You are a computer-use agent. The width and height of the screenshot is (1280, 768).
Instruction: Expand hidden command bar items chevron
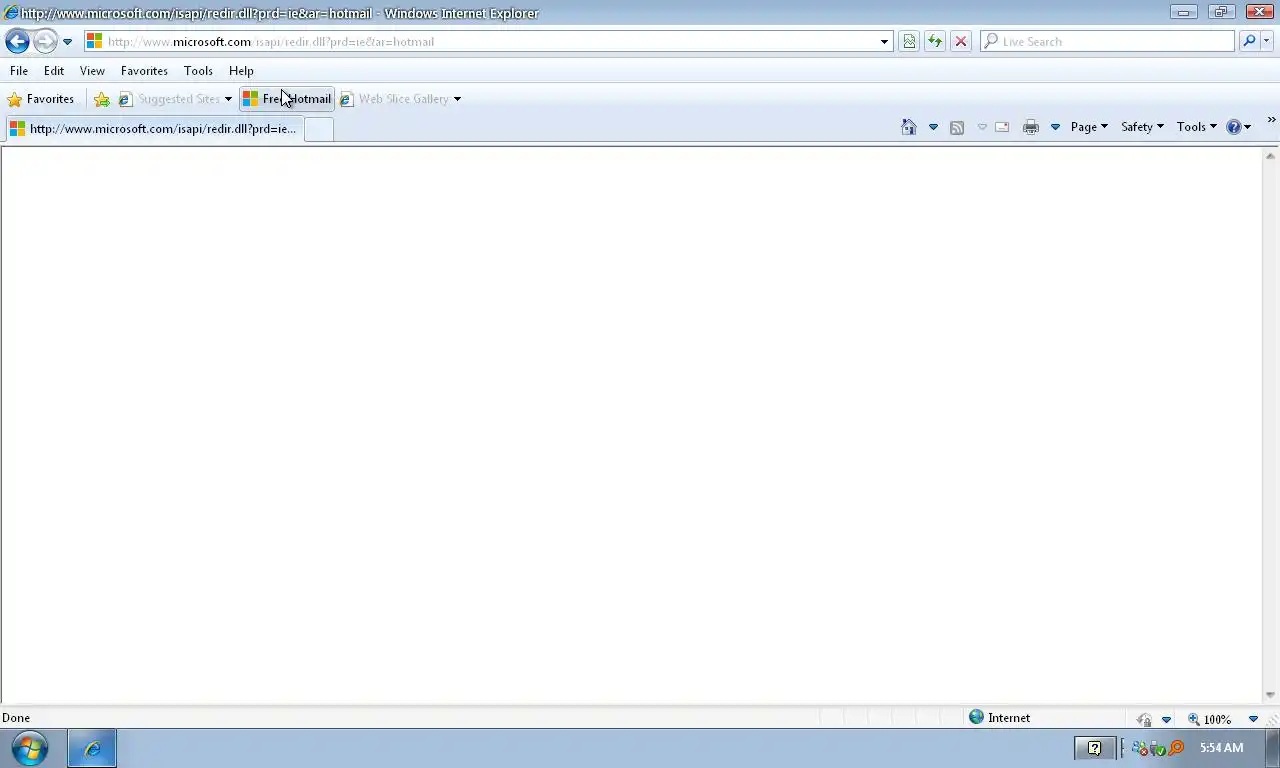(x=1271, y=120)
